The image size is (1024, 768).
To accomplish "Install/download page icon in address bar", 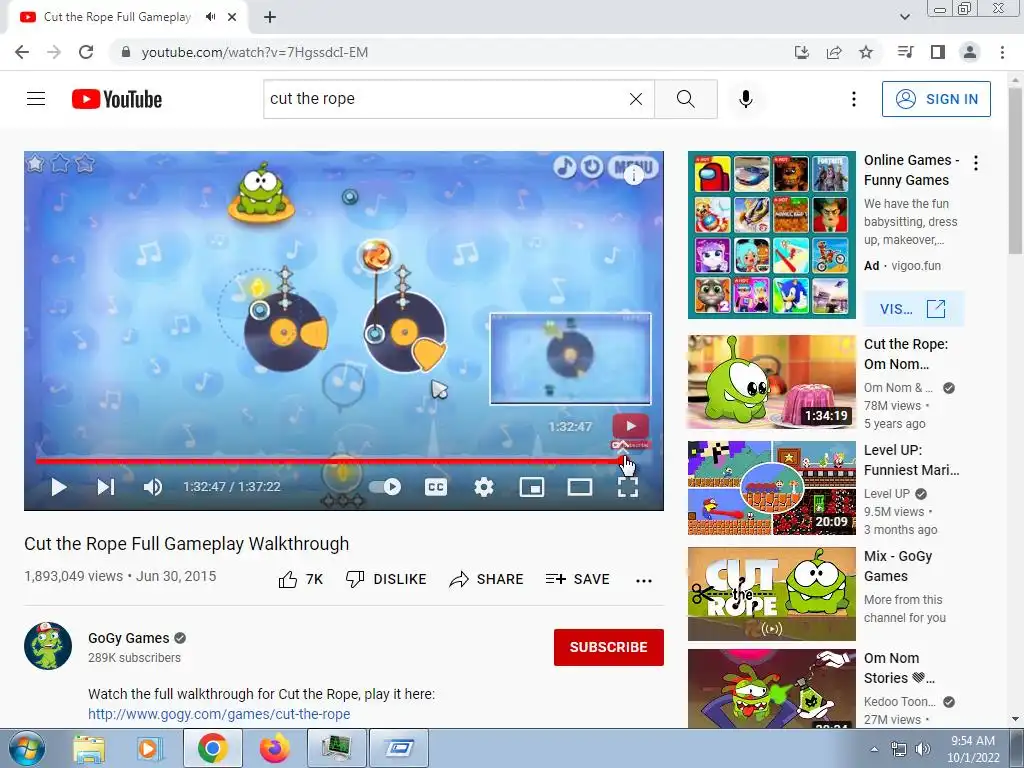I will pyautogui.click(x=802, y=52).
